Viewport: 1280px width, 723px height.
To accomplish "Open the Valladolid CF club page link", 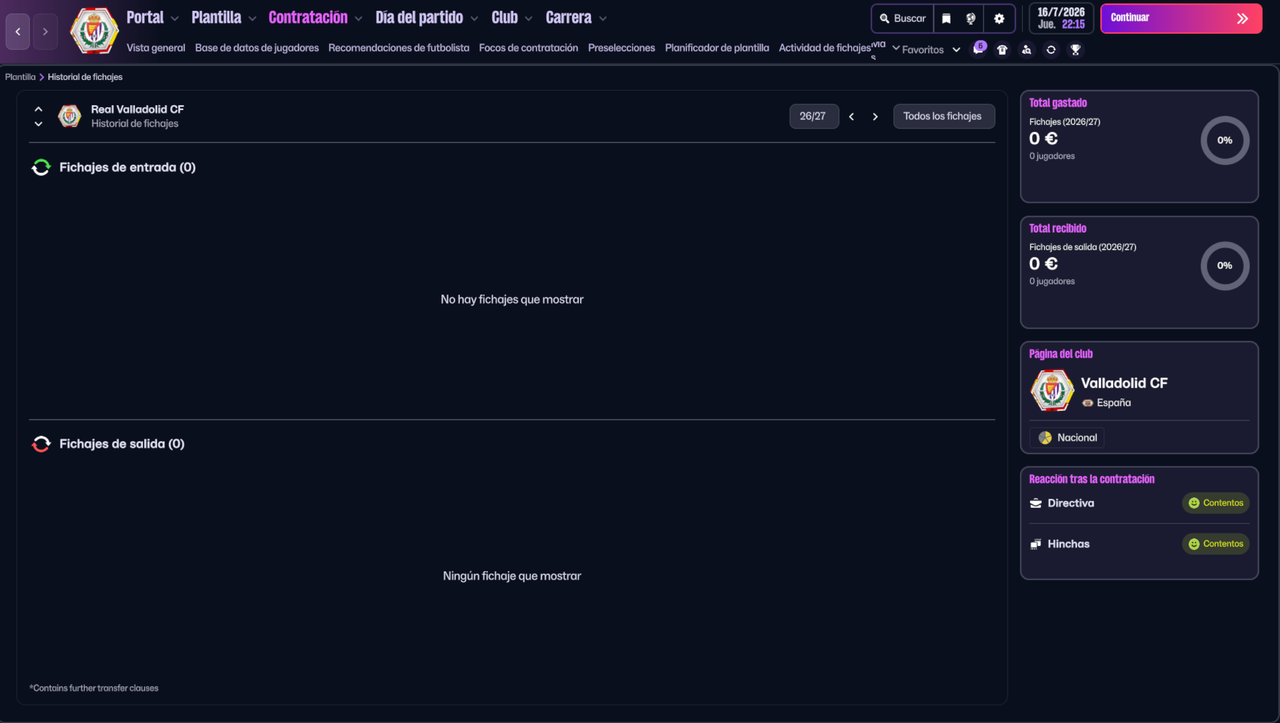I will pyautogui.click(x=1123, y=383).
